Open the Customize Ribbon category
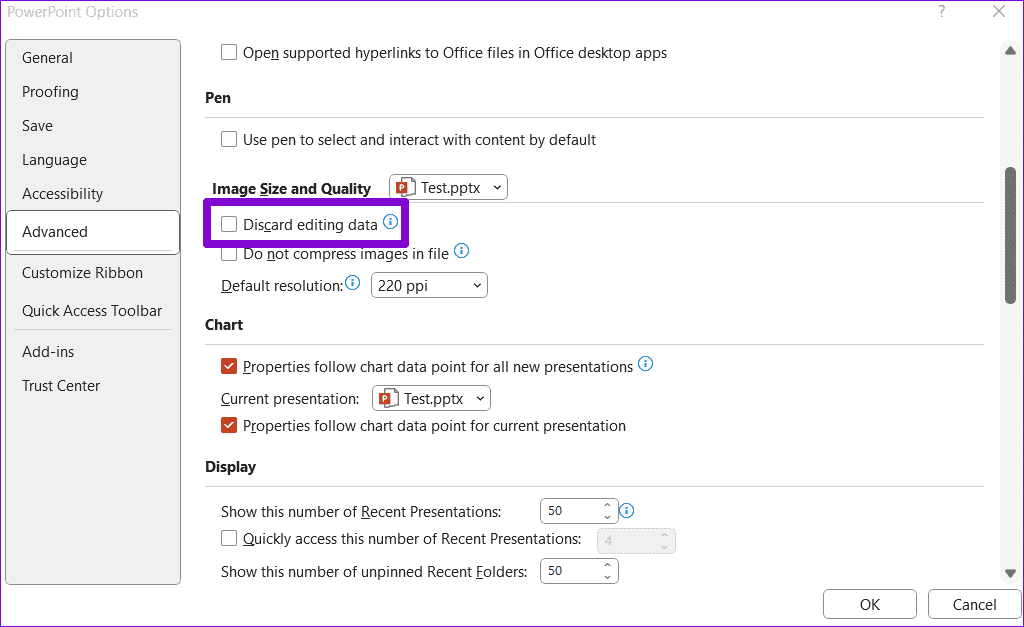The height and width of the screenshot is (627, 1024). click(82, 273)
